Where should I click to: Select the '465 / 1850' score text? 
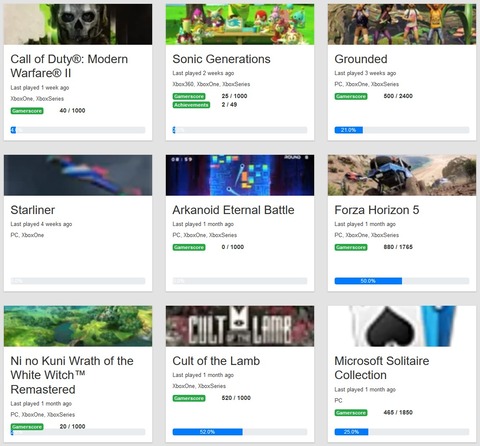point(398,412)
